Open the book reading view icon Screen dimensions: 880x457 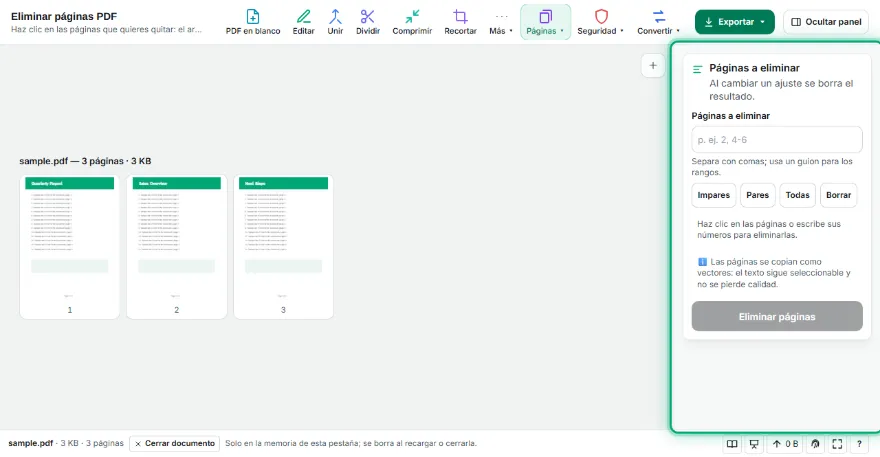[x=732, y=444]
